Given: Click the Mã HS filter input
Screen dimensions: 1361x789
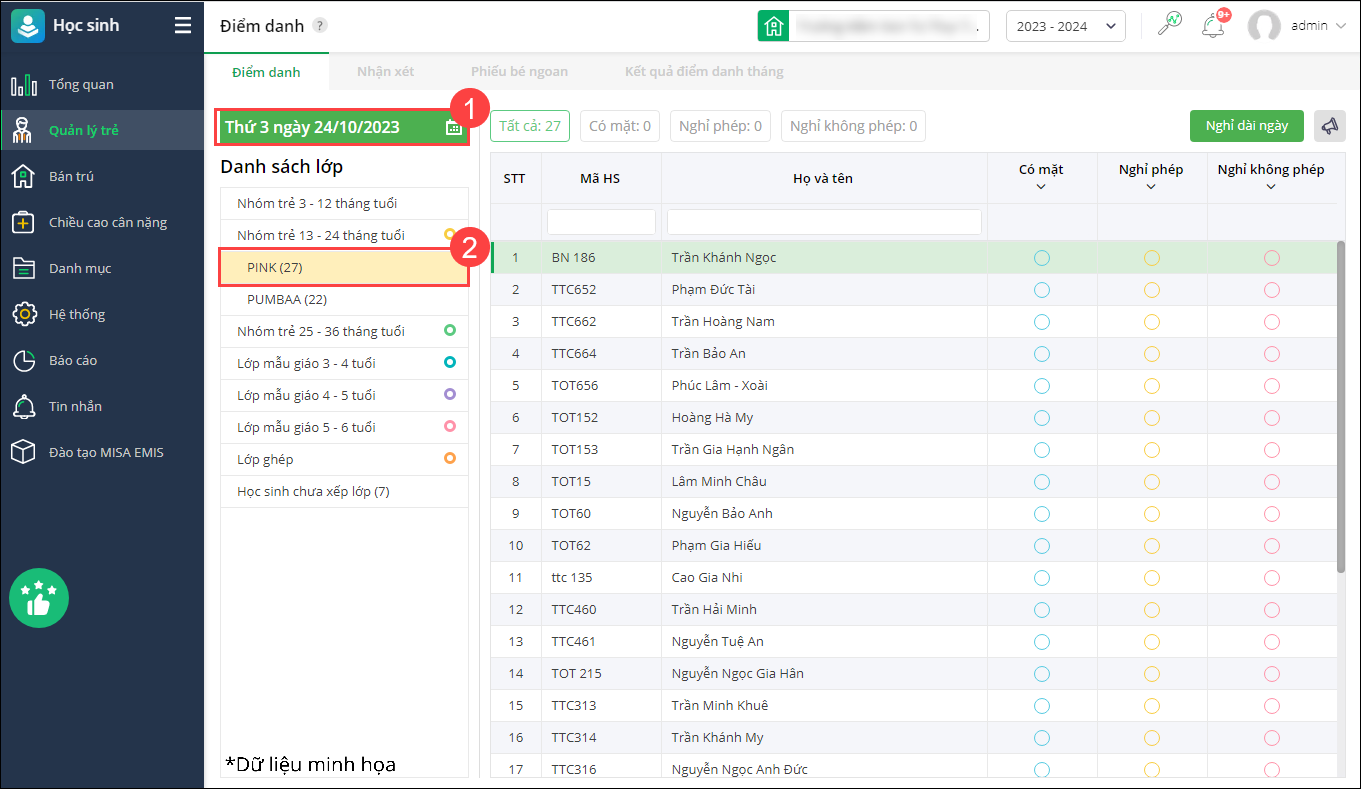Looking at the screenshot, I should [x=601, y=221].
